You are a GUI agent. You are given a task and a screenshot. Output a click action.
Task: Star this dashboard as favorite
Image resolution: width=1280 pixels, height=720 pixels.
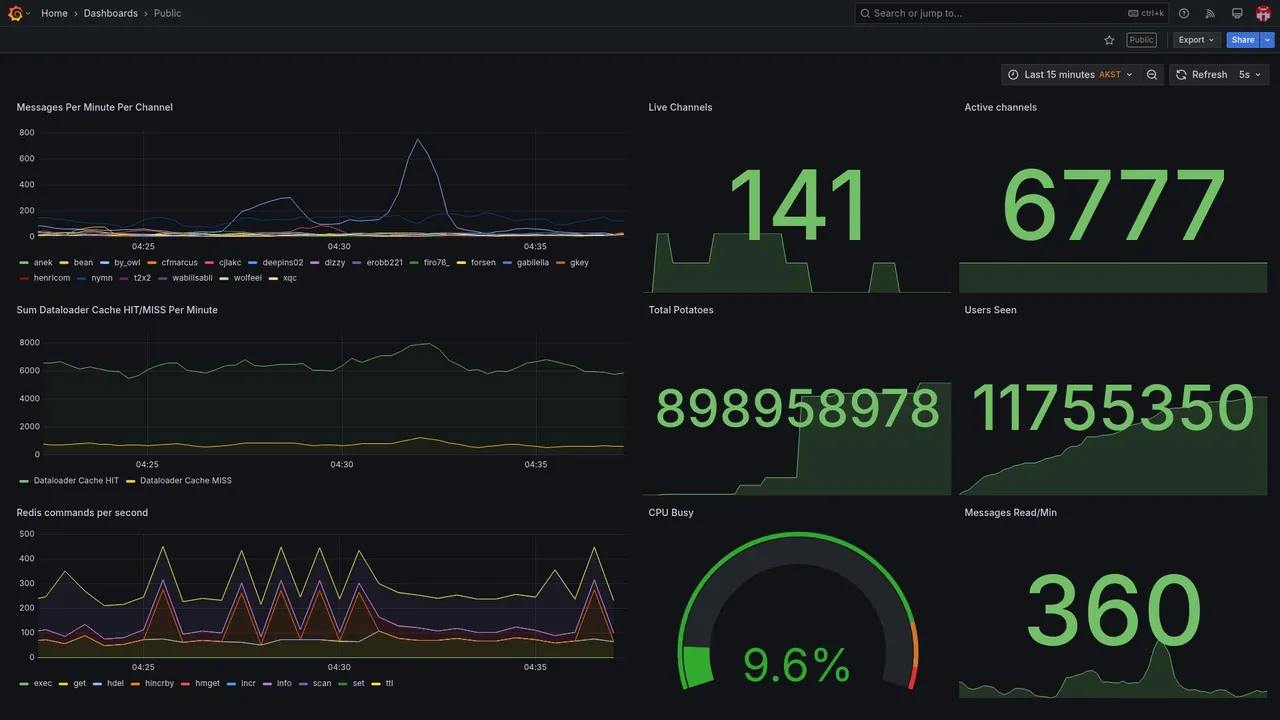(1109, 40)
